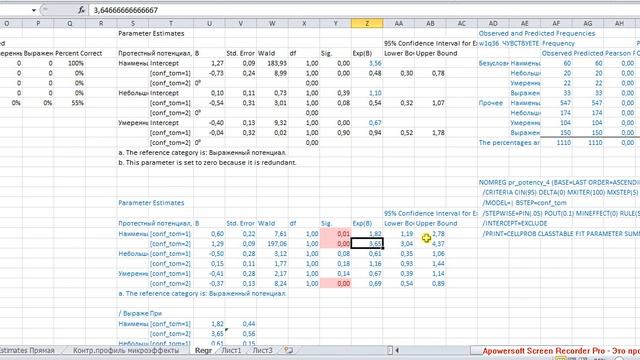Click the Percent Correct header cell
This screenshot has height=360, width=640.
(x=78, y=53)
